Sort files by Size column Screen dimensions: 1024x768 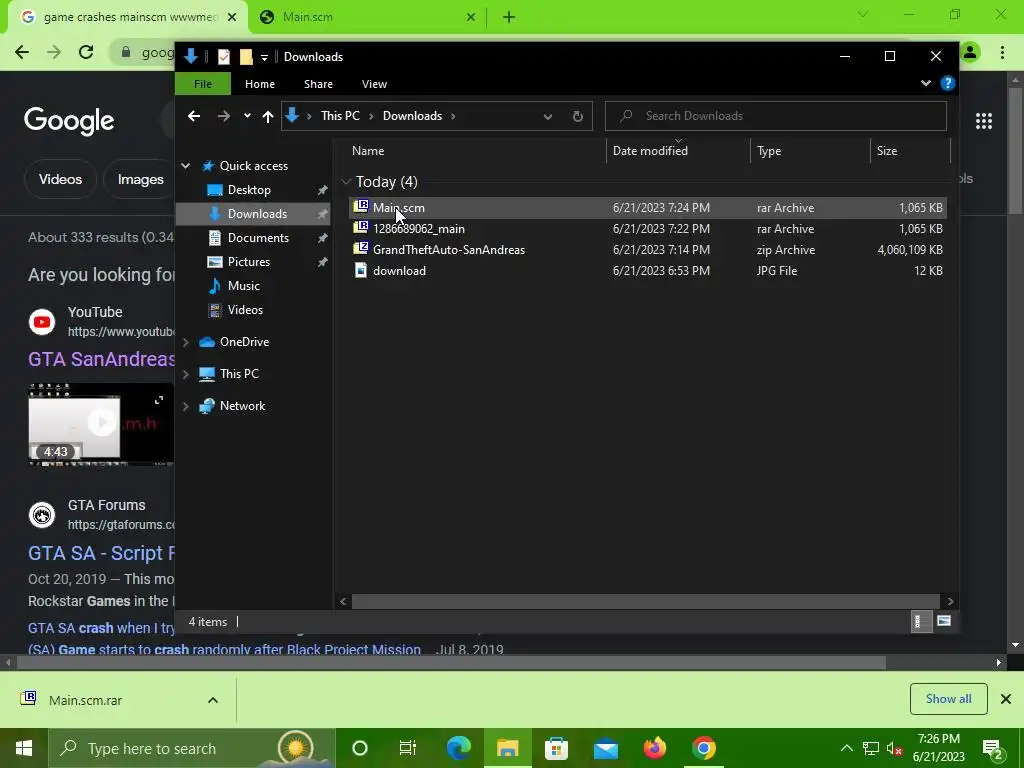(886, 151)
